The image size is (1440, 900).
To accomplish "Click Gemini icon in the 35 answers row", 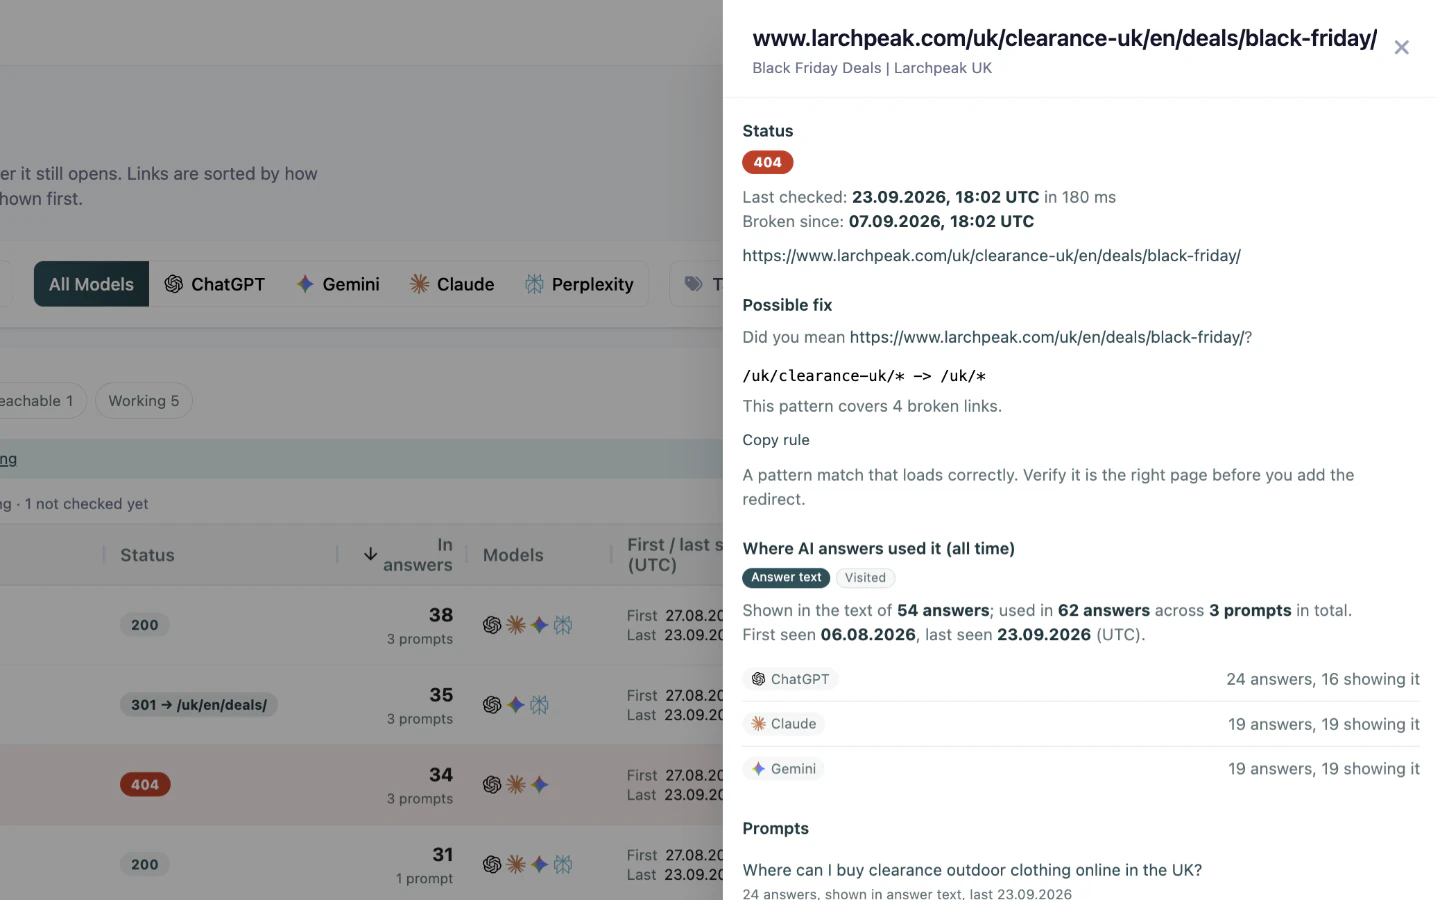I will point(516,705).
